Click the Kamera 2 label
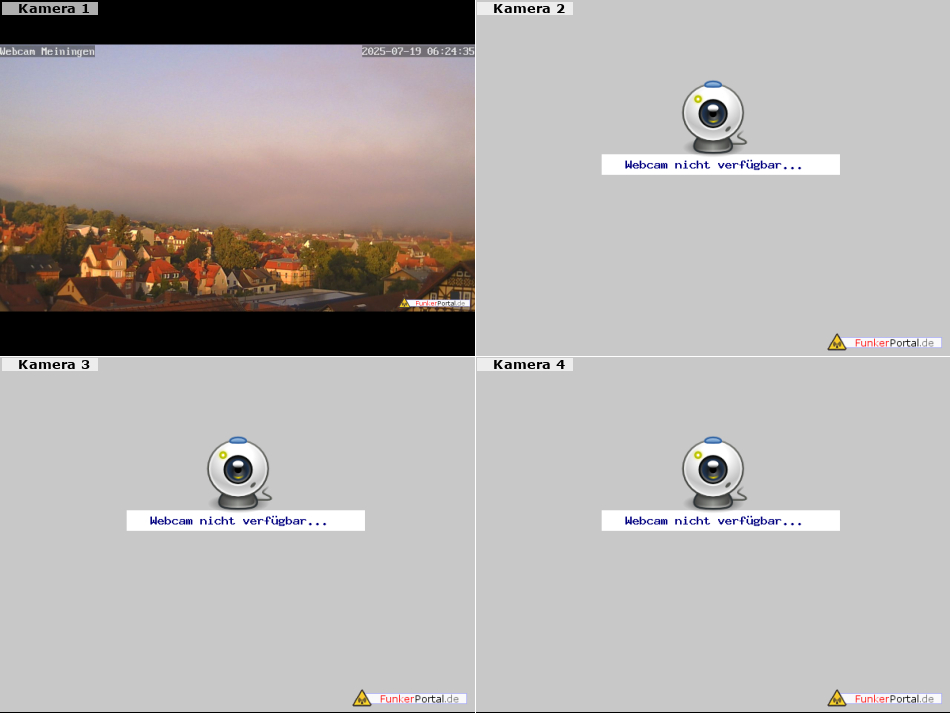The height and width of the screenshot is (713, 950). point(525,8)
